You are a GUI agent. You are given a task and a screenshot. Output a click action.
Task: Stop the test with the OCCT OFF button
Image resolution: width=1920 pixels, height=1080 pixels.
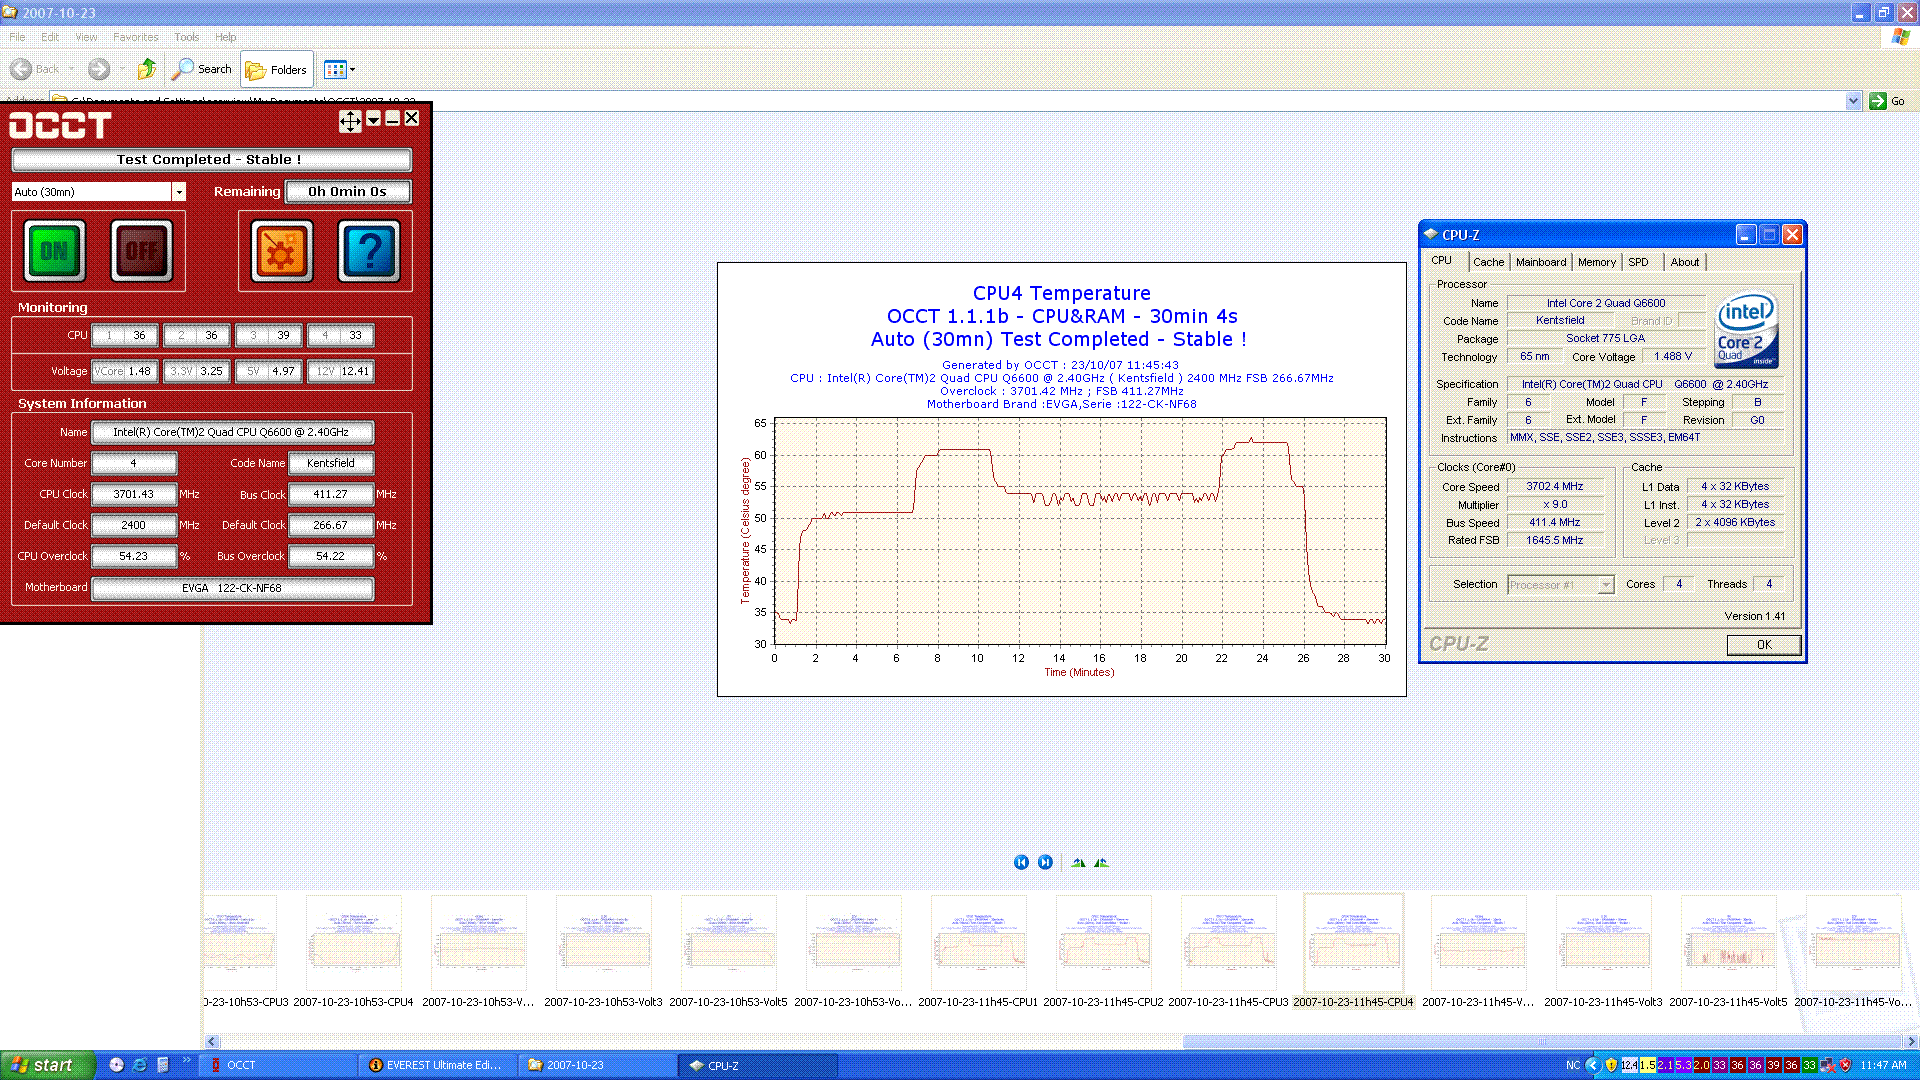pyautogui.click(x=141, y=251)
